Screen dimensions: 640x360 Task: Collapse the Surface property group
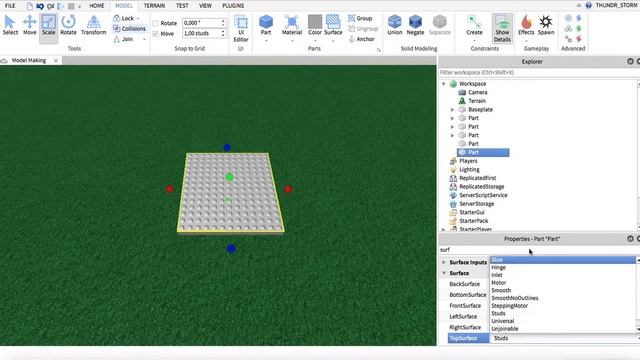444,273
